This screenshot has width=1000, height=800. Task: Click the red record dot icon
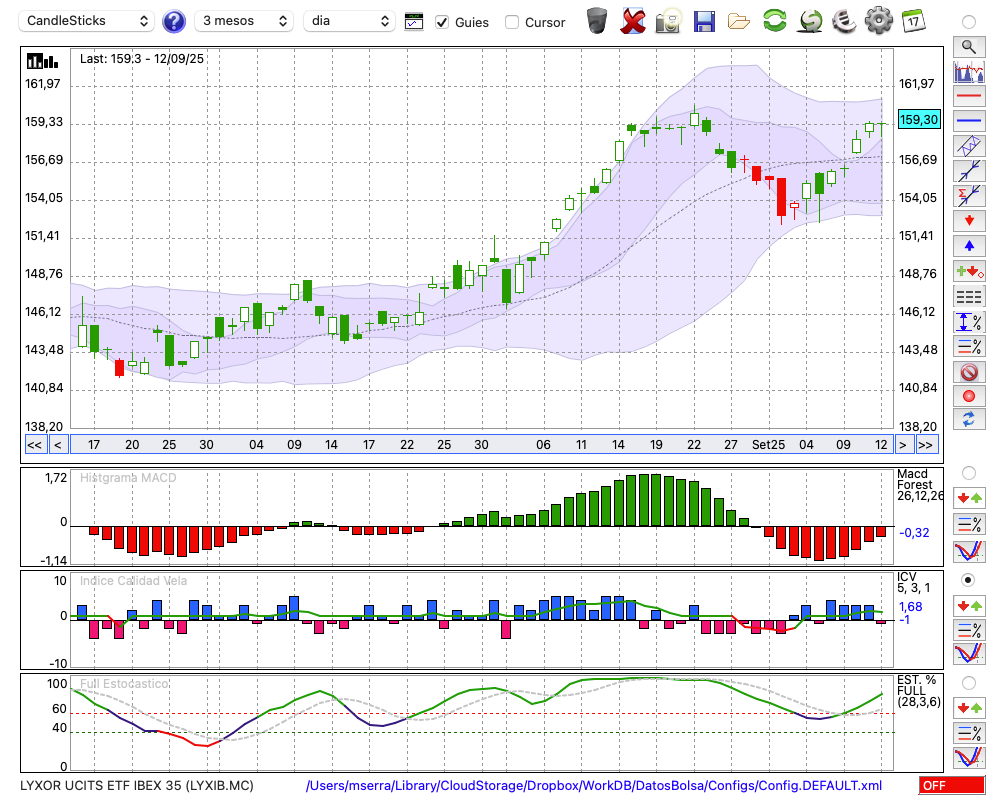[x=969, y=396]
